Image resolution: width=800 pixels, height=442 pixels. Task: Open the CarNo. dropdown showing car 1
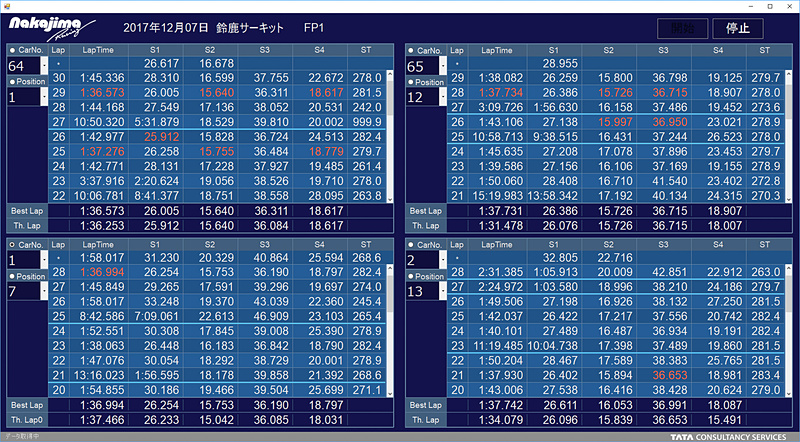pos(44,260)
